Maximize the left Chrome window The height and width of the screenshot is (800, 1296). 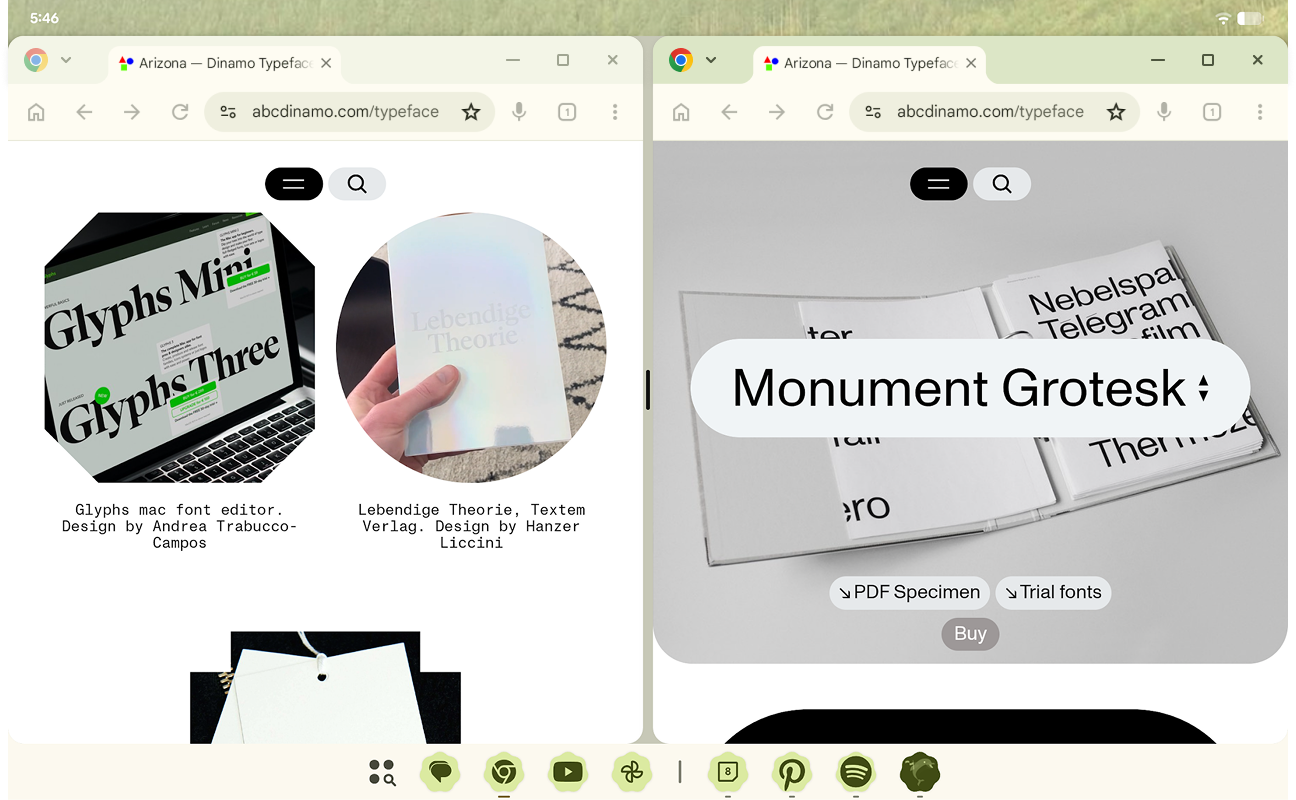563,60
